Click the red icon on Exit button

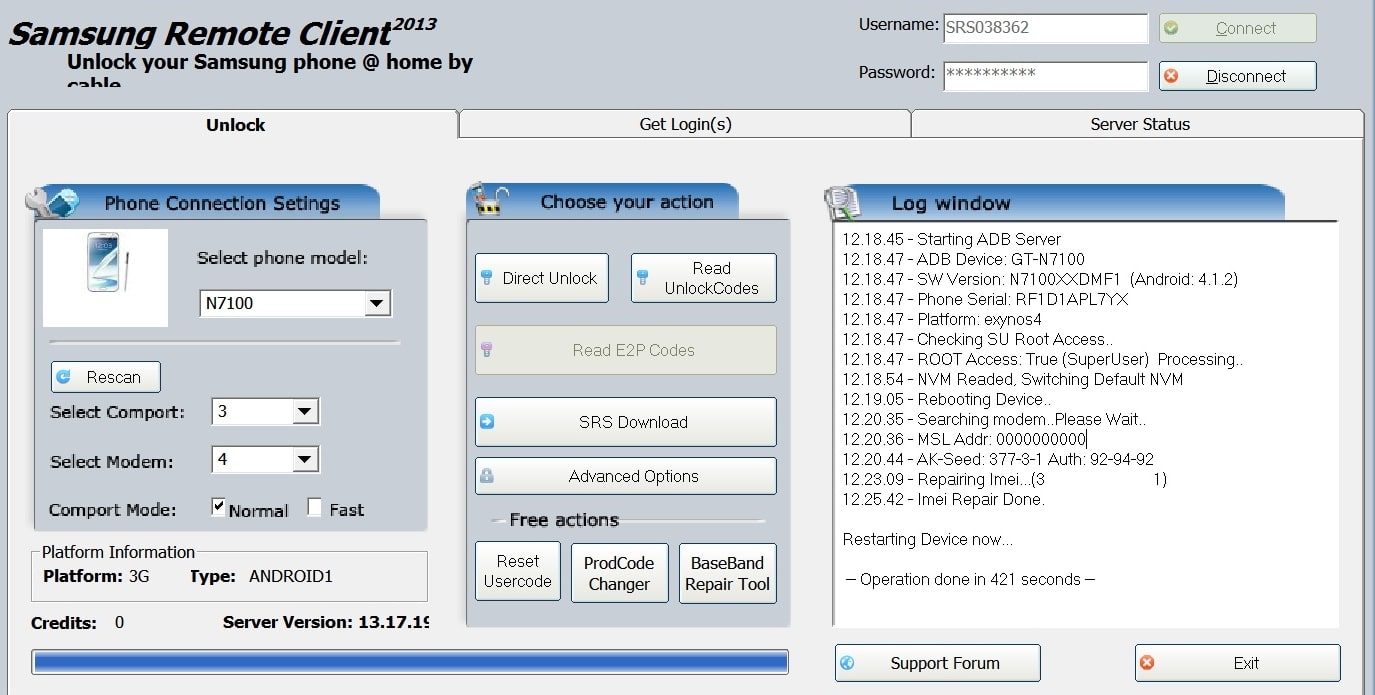[1147, 663]
